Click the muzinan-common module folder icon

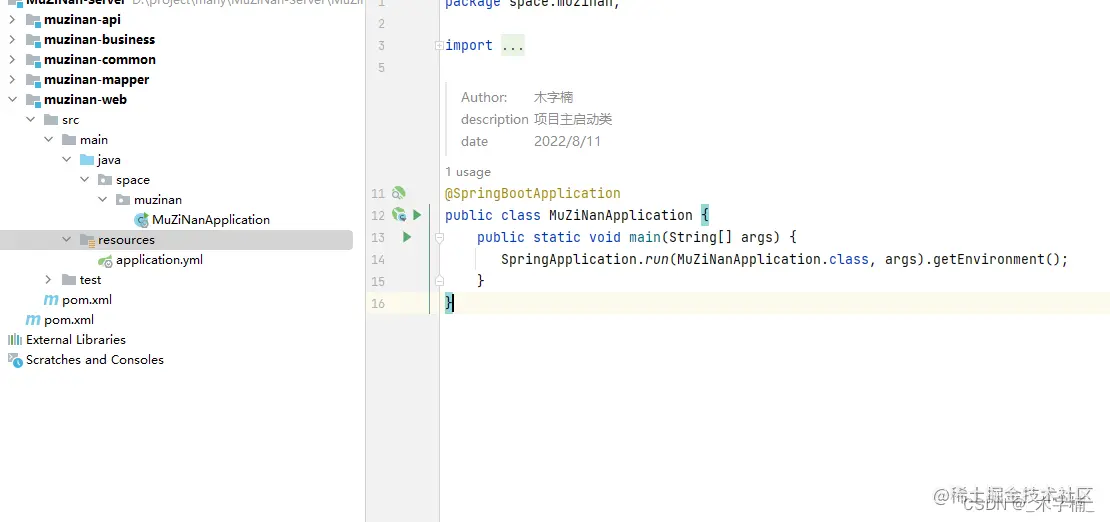[33, 59]
